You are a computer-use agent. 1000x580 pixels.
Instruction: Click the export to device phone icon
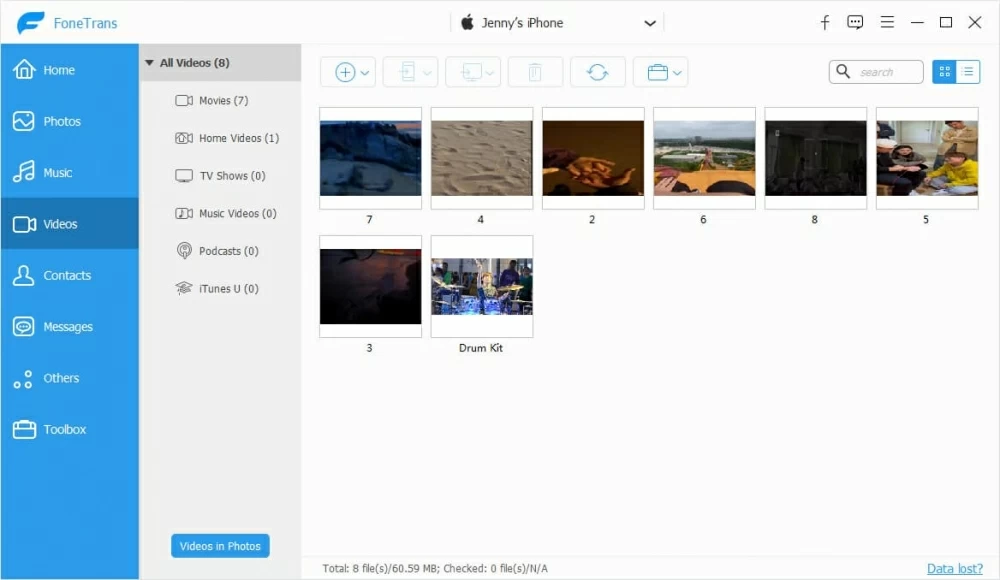pyautogui.click(x=407, y=72)
